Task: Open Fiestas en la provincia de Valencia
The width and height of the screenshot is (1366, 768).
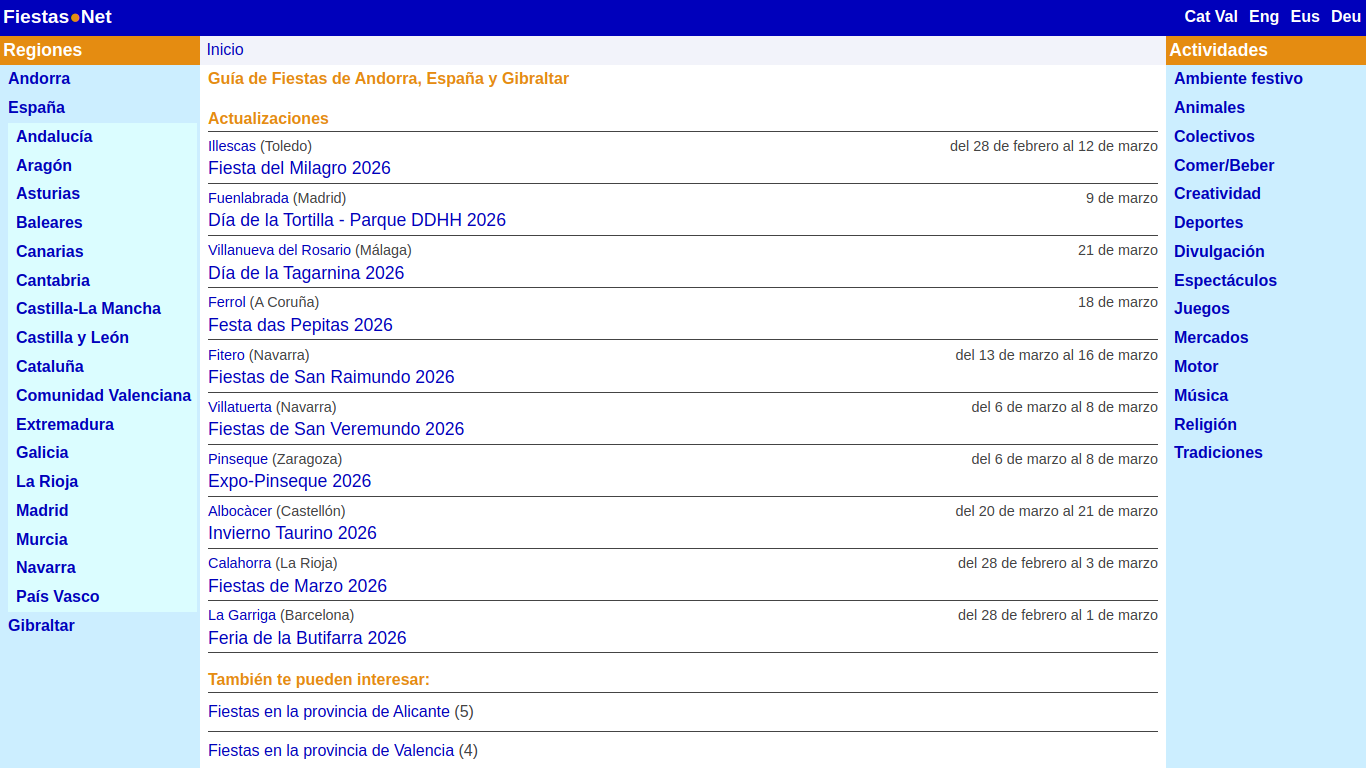Action: coord(331,751)
